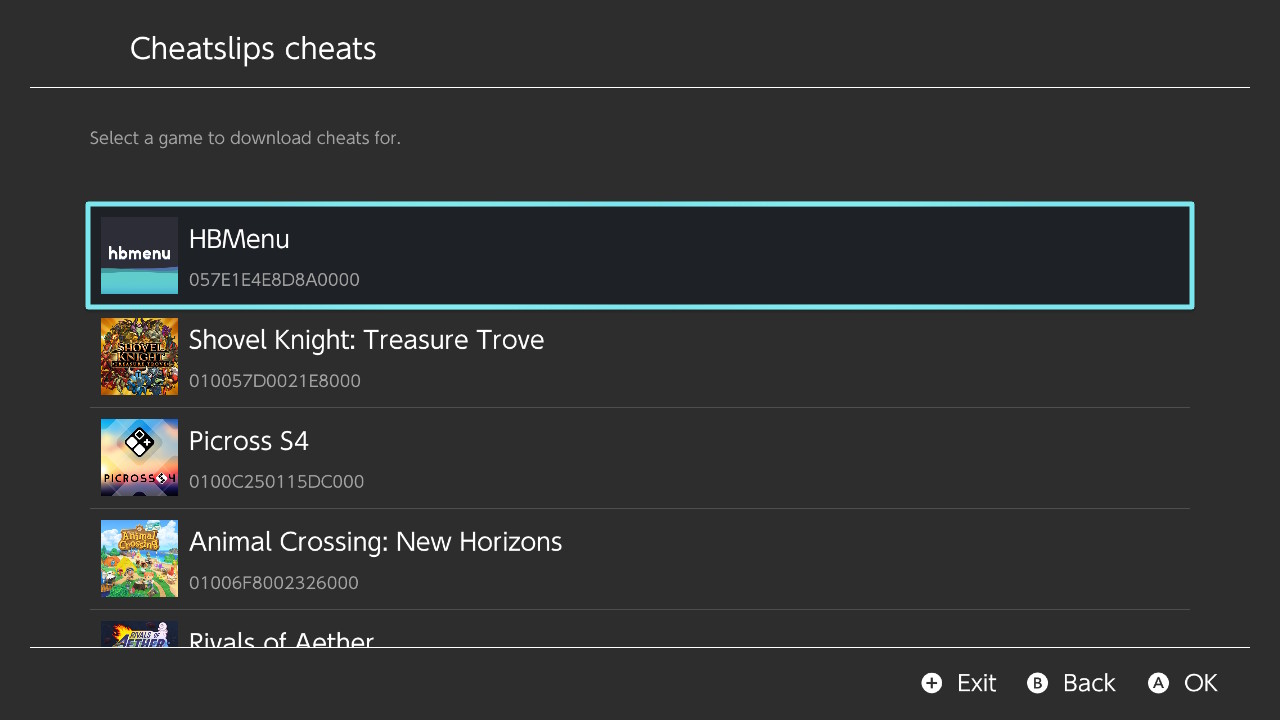Click the Shovel Knight game icon
Image resolution: width=1280 pixels, height=720 pixels.
click(x=139, y=356)
